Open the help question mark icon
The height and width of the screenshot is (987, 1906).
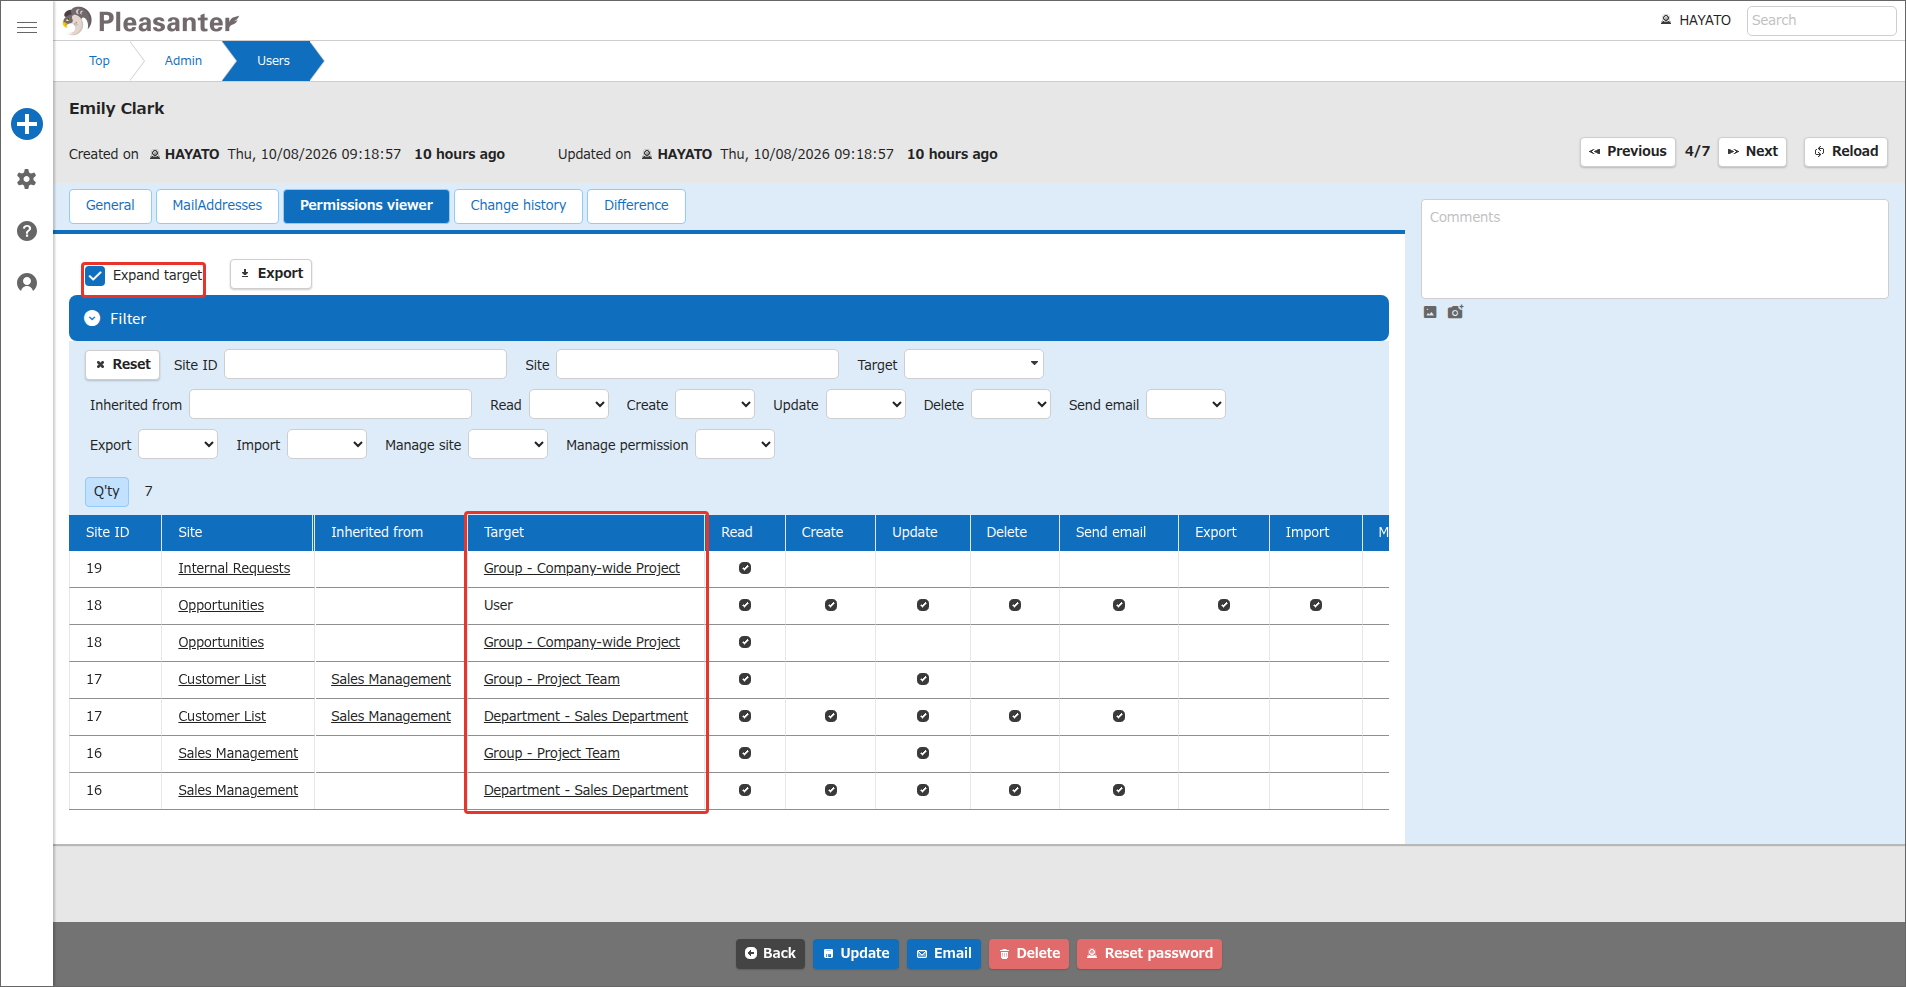(27, 231)
